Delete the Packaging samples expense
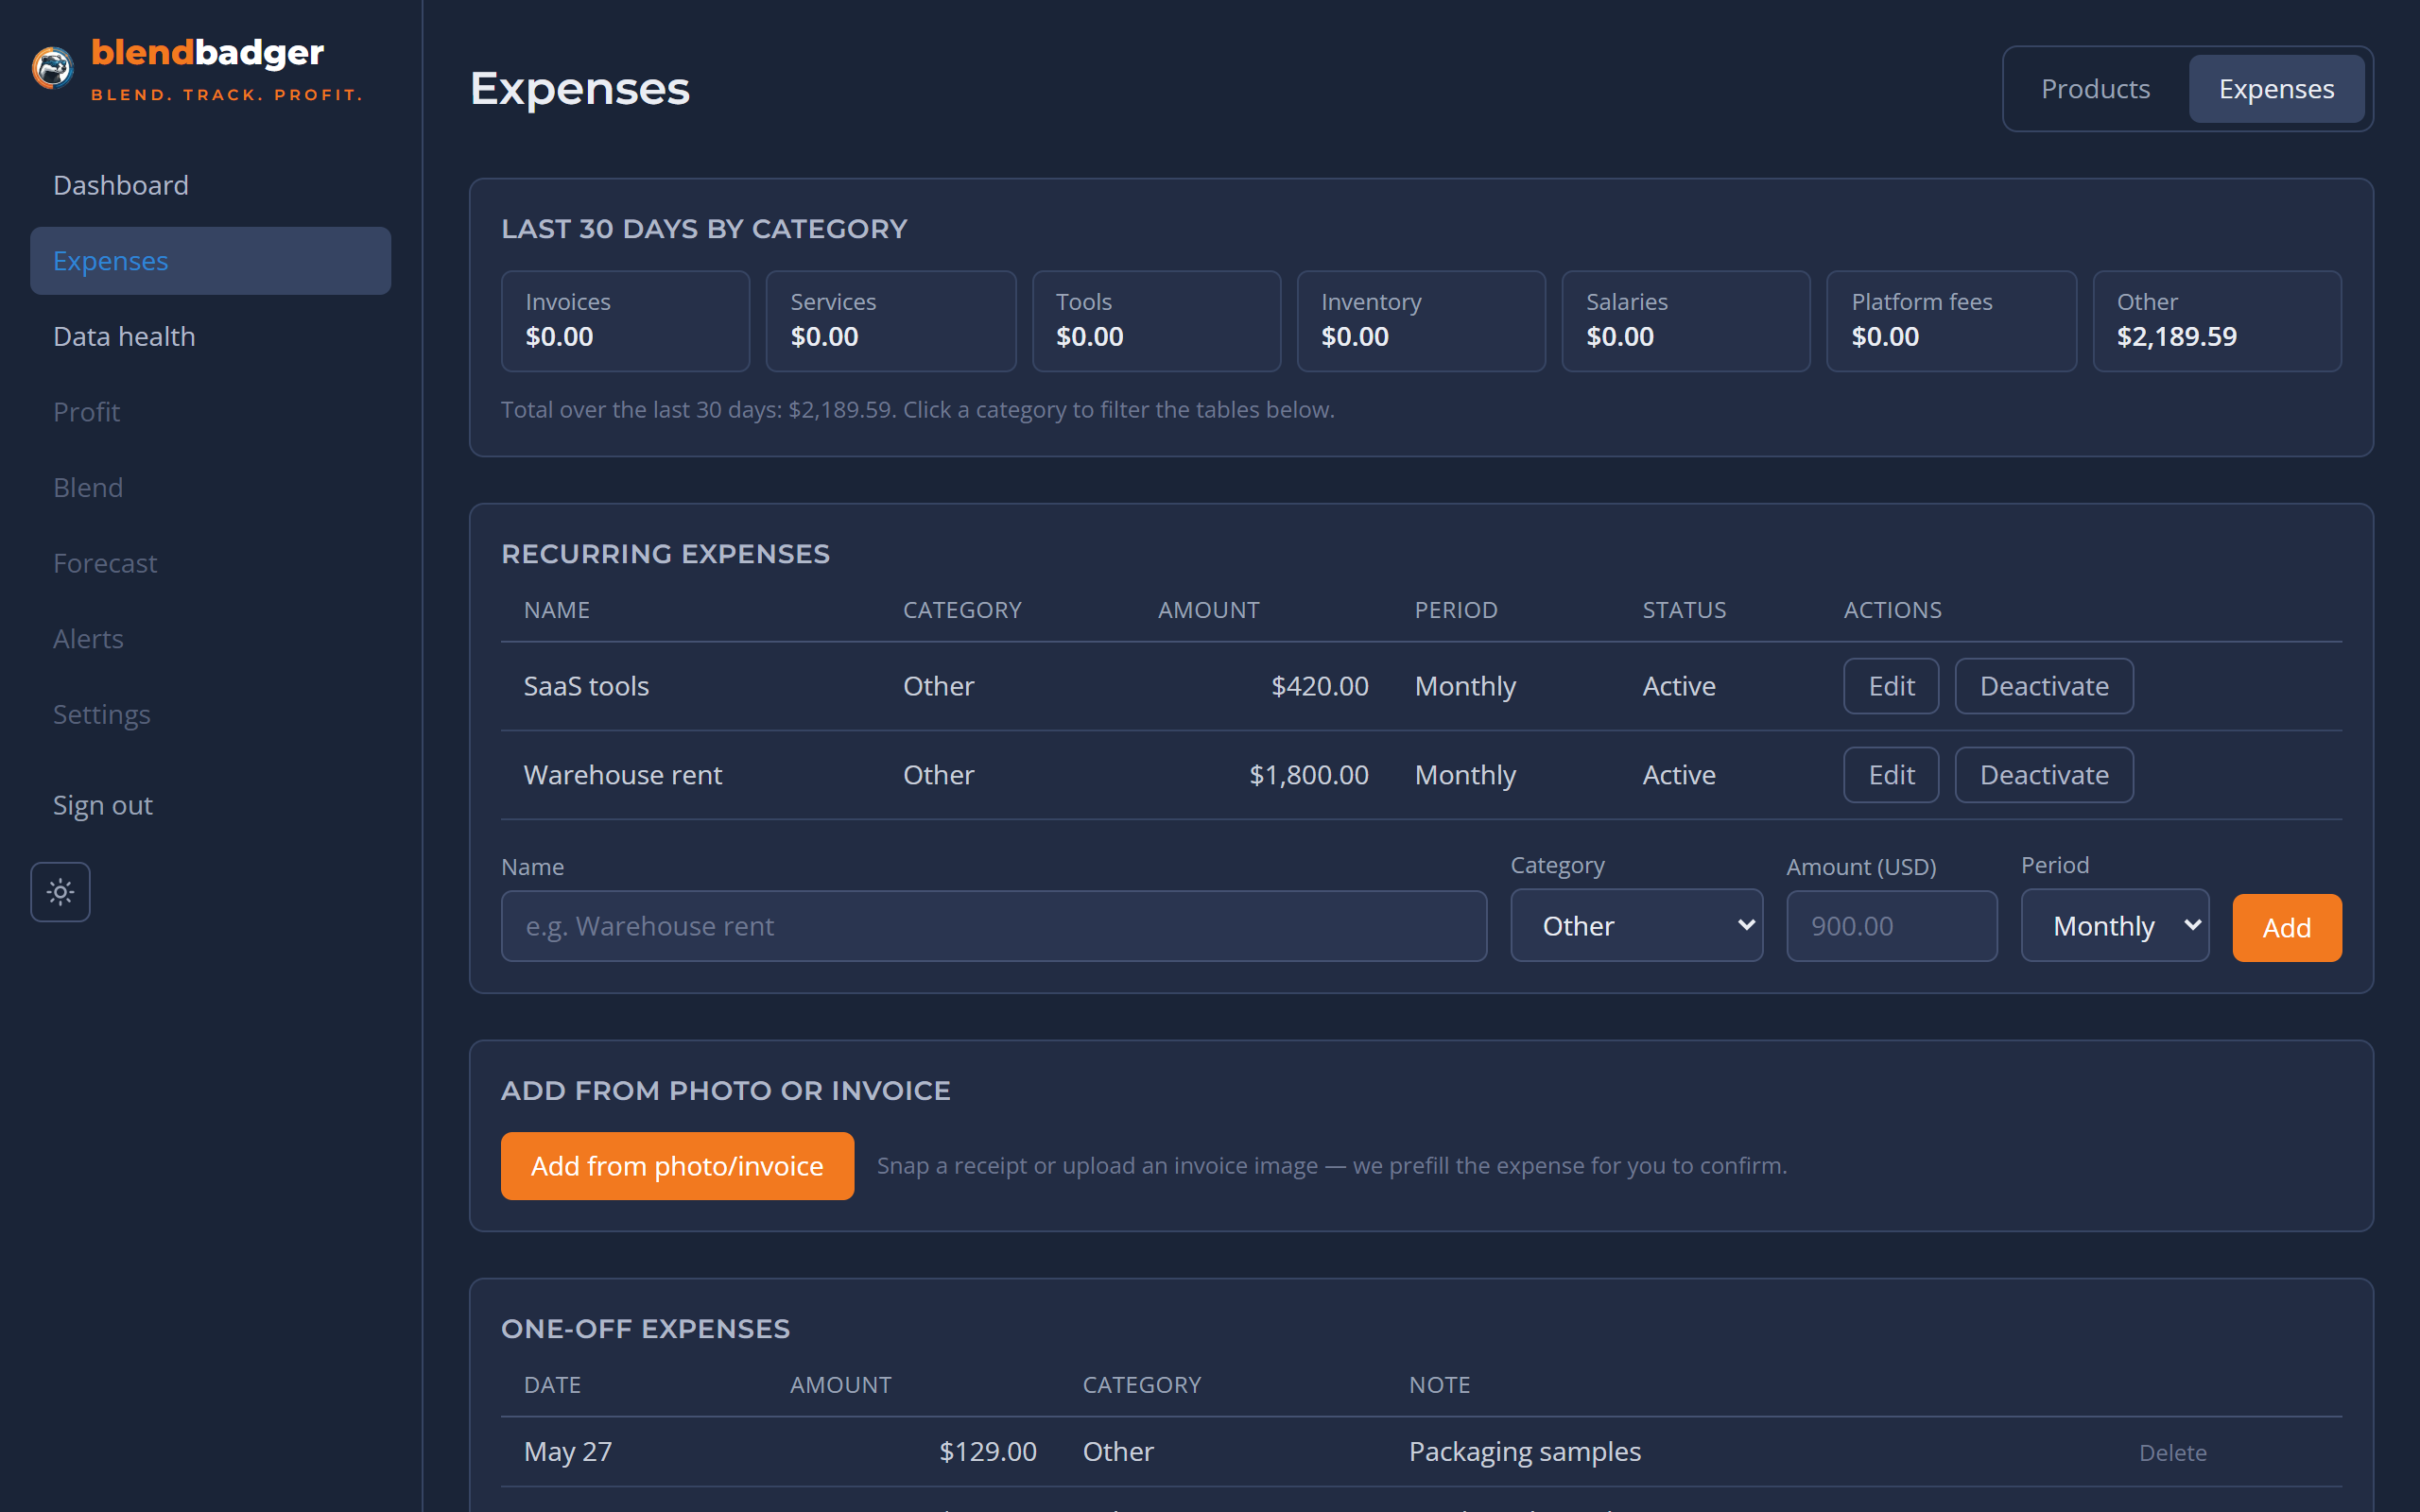This screenshot has width=2420, height=1512. click(x=2172, y=1452)
